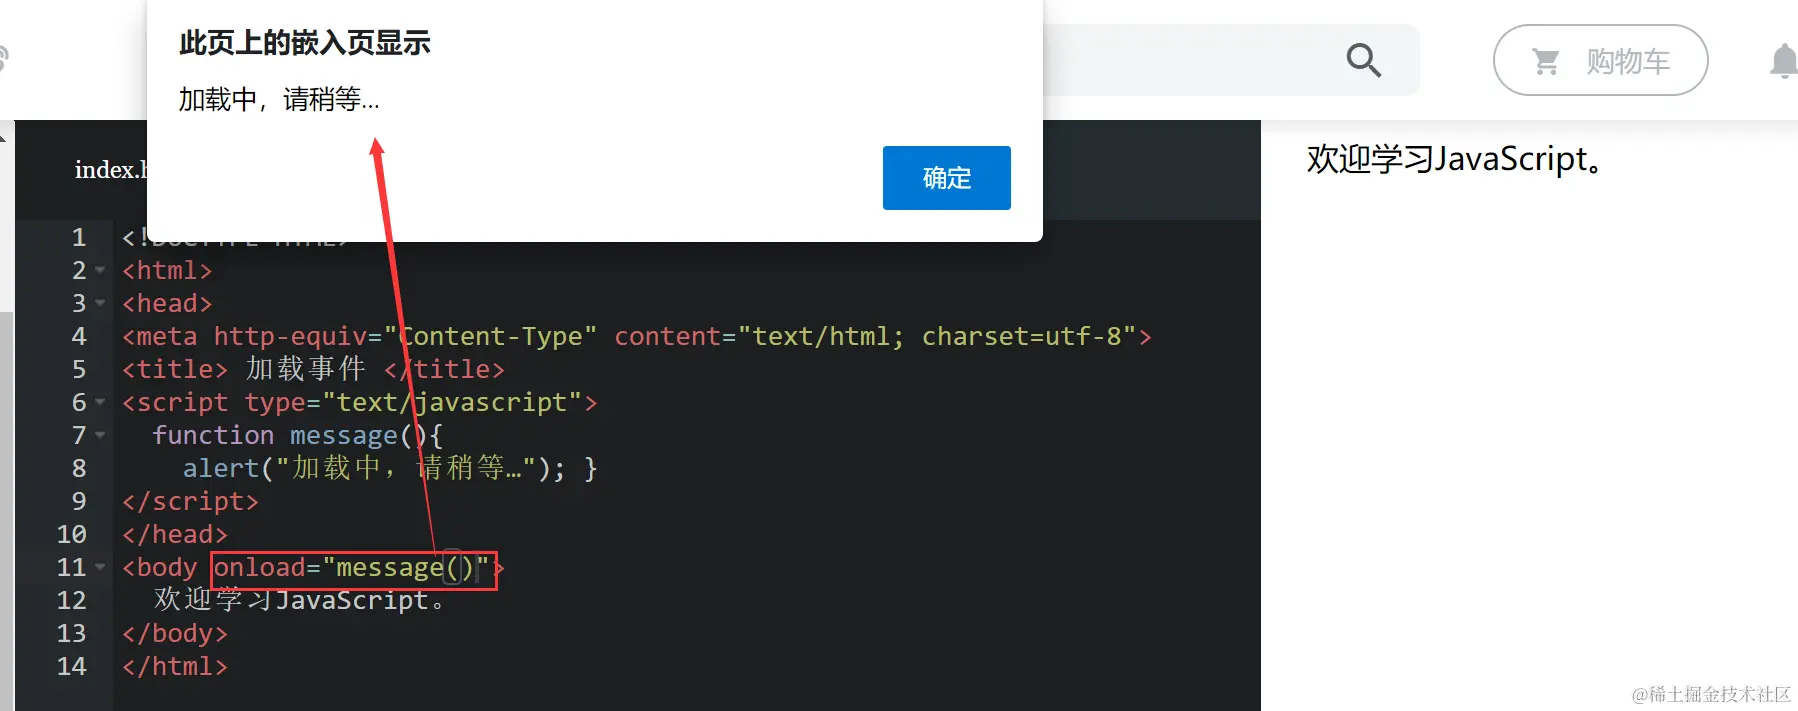The width and height of the screenshot is (1798, 711).
Task: Collapse the html tag fold arrow on line 2
Action: tap(100, 270)
